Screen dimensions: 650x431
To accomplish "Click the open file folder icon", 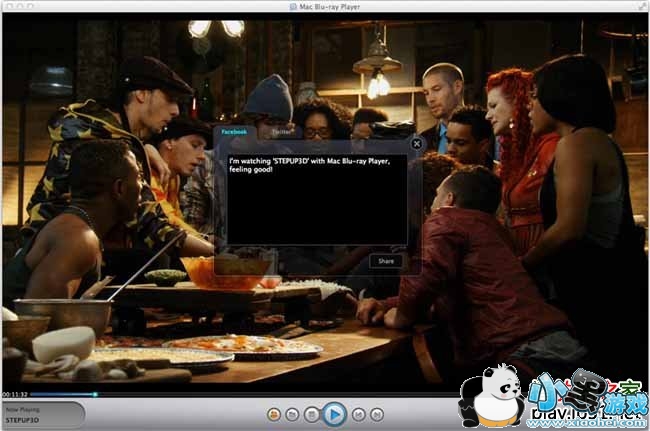I will coord(292,414).
